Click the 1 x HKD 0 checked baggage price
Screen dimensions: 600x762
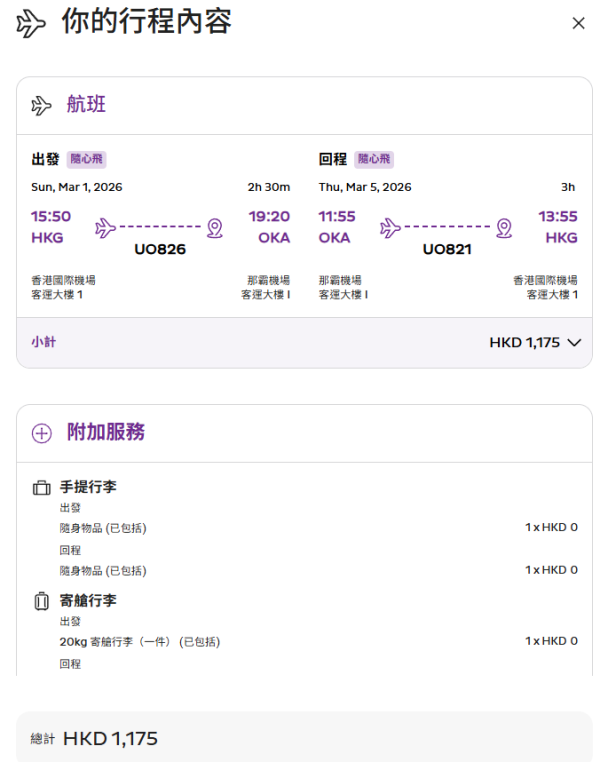point(551,641)
